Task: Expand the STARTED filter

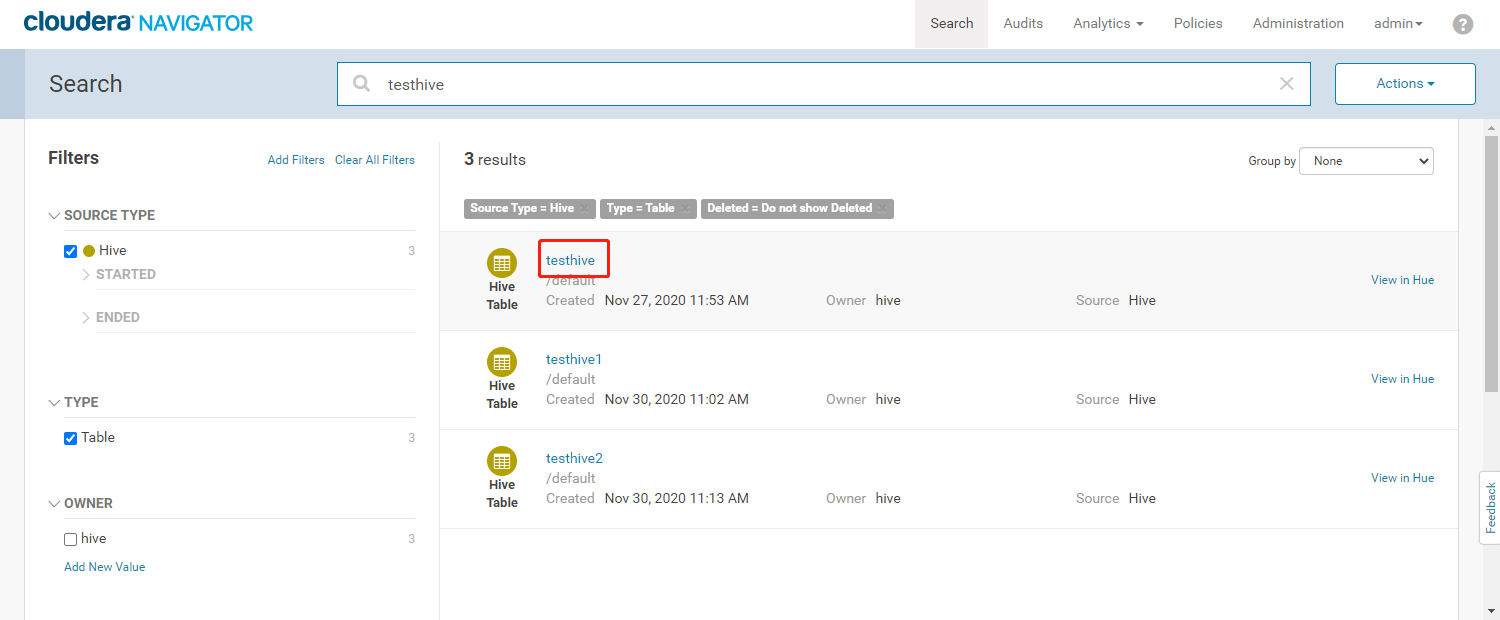Action: [x=86, y=274]
